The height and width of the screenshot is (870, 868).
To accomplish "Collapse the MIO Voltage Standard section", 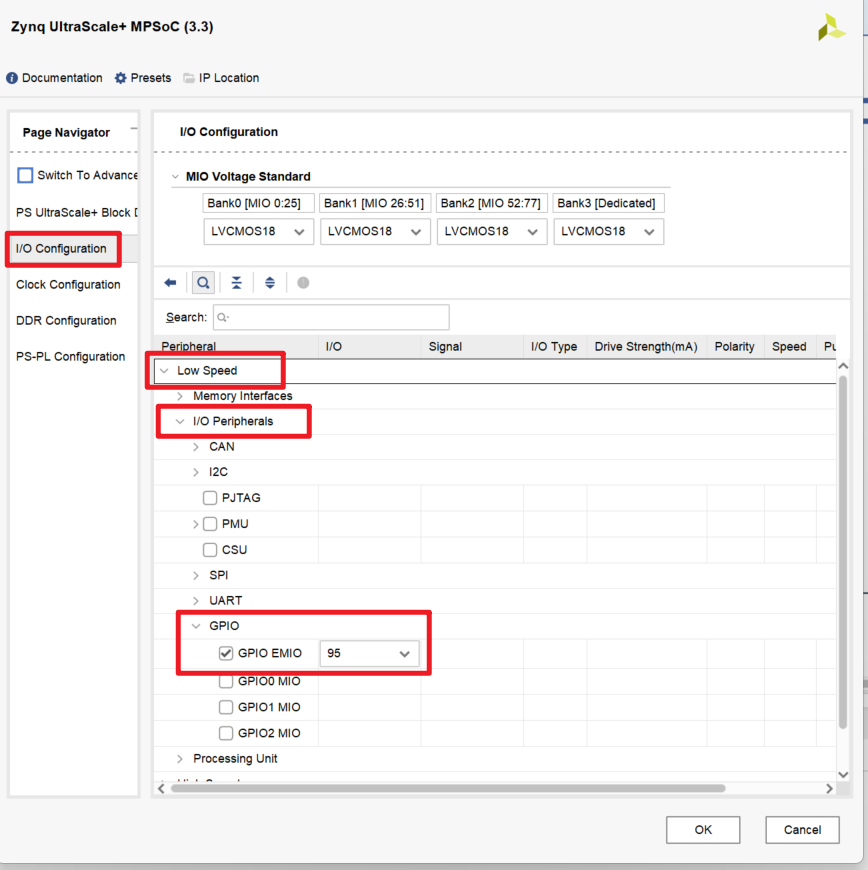I will coord(175,176).
